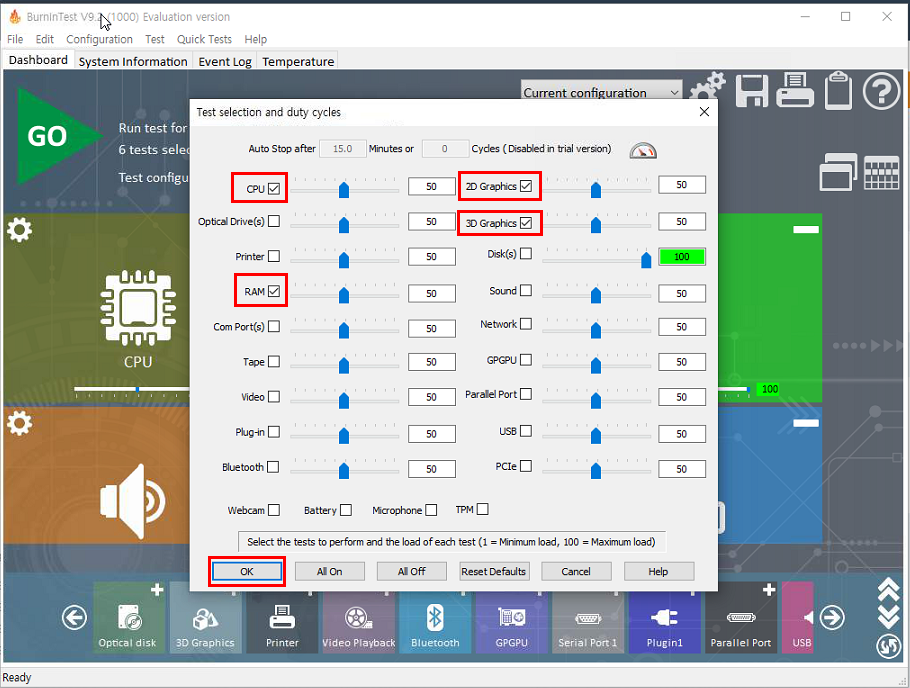Click the Auto Stop minutes field
Screen dimensions: 910x688
coord(342,149)
